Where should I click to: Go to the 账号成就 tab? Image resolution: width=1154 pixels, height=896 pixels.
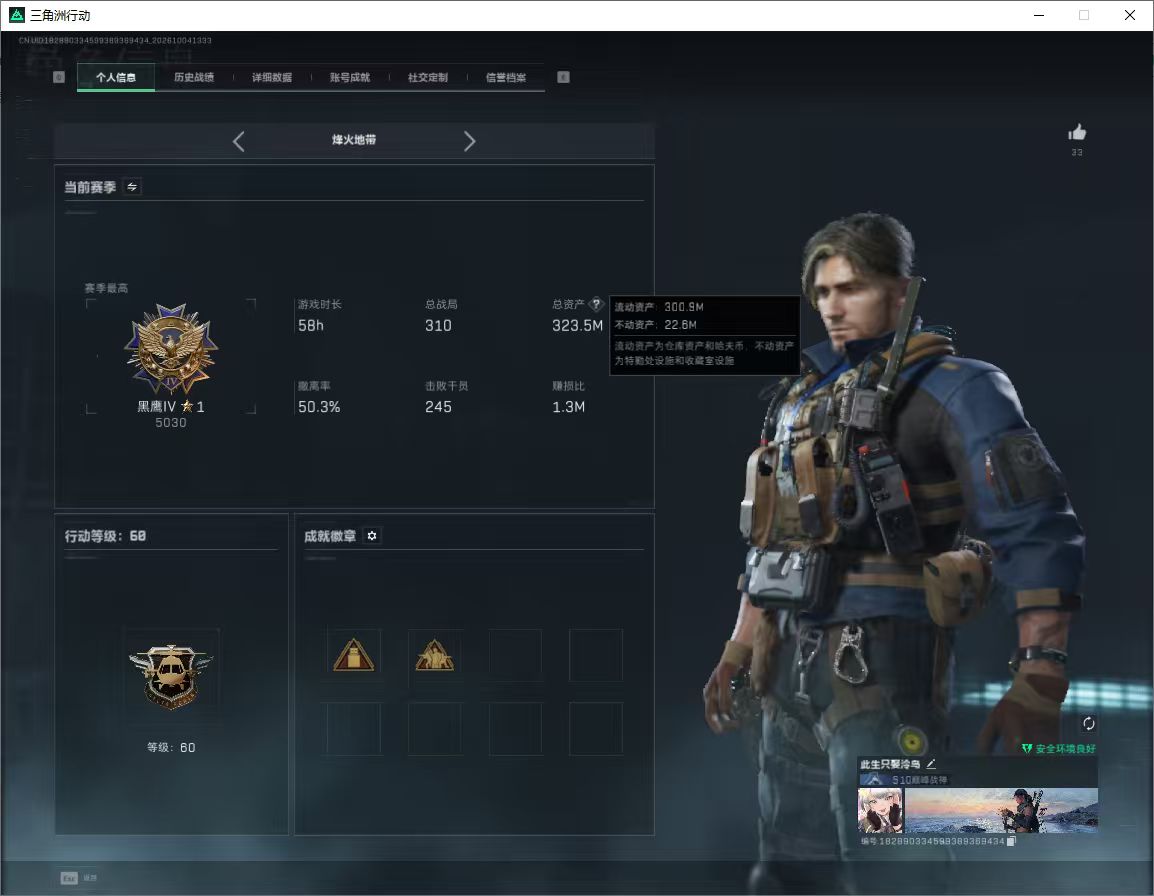[350, 77]
